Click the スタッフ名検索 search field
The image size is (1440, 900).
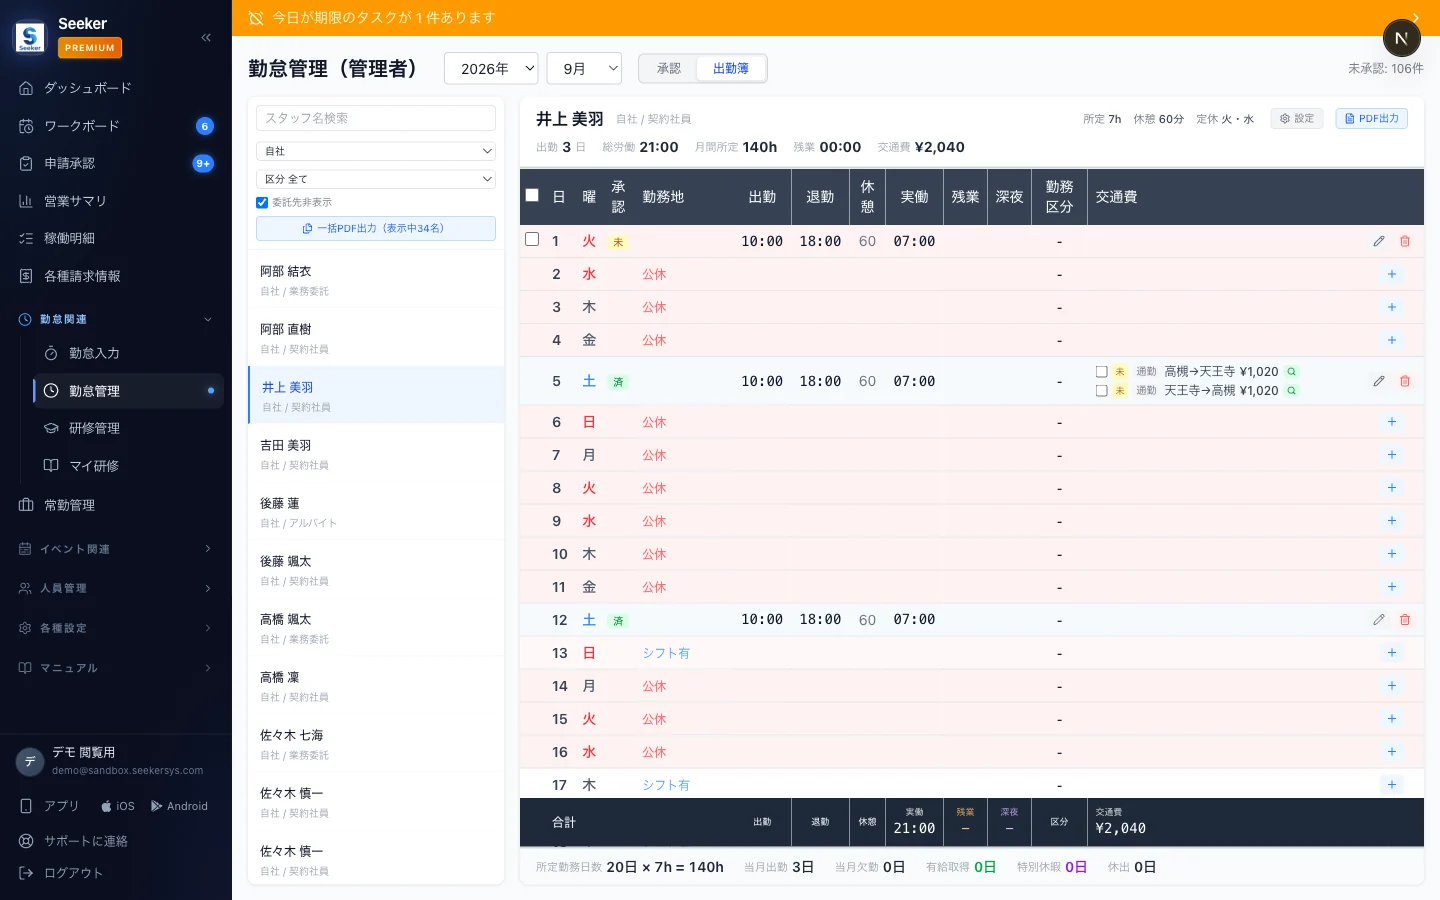376,118
